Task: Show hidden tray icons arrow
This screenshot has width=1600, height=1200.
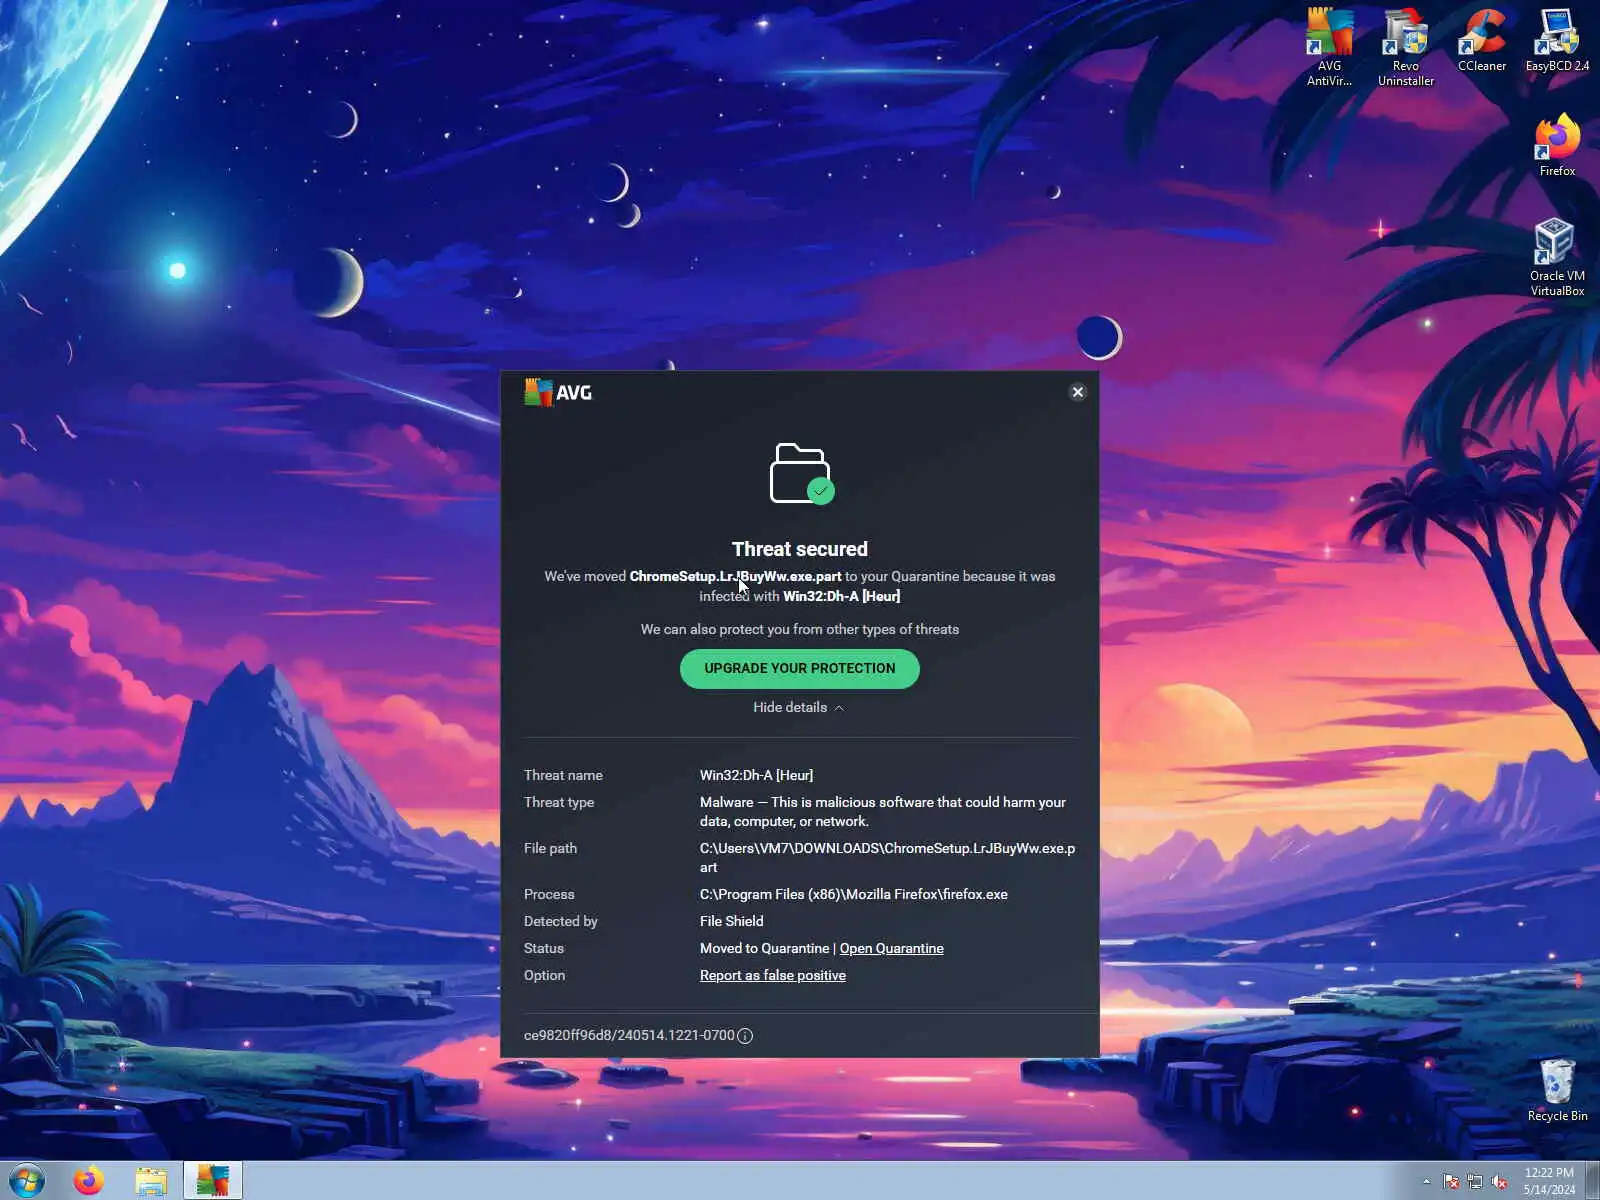Action: pos(1427,1181)
